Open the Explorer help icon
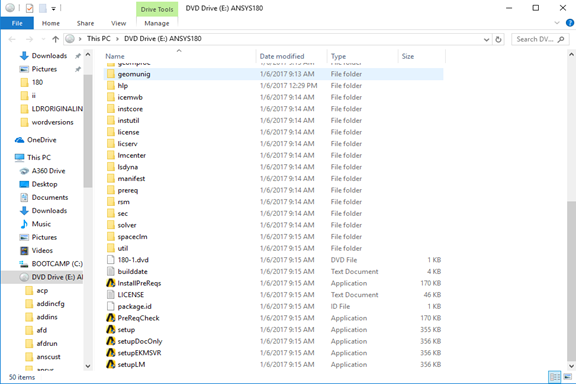Viewport: 576px width, 384px height. click(x=570, y=23)
